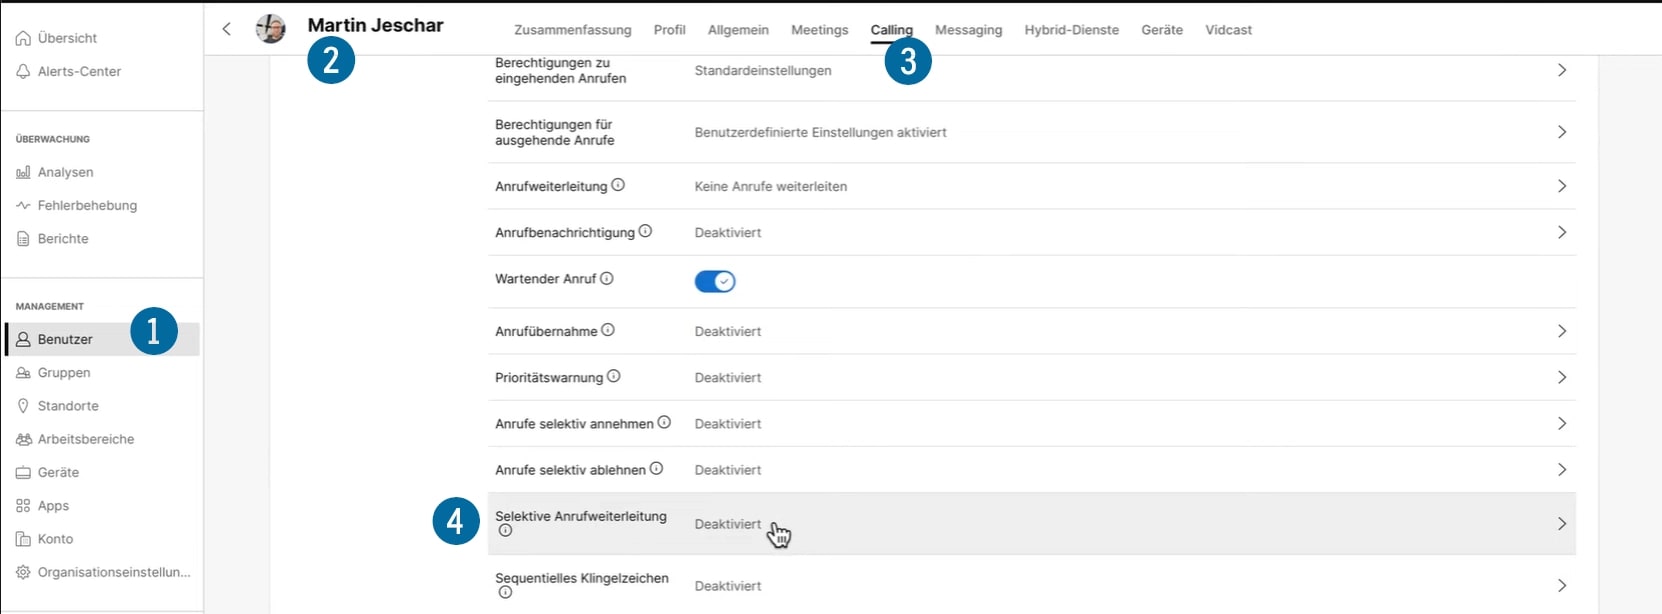1662x614 pixels.
Task: Go to Analysen in the sidebar
Action: click(65, 172)
